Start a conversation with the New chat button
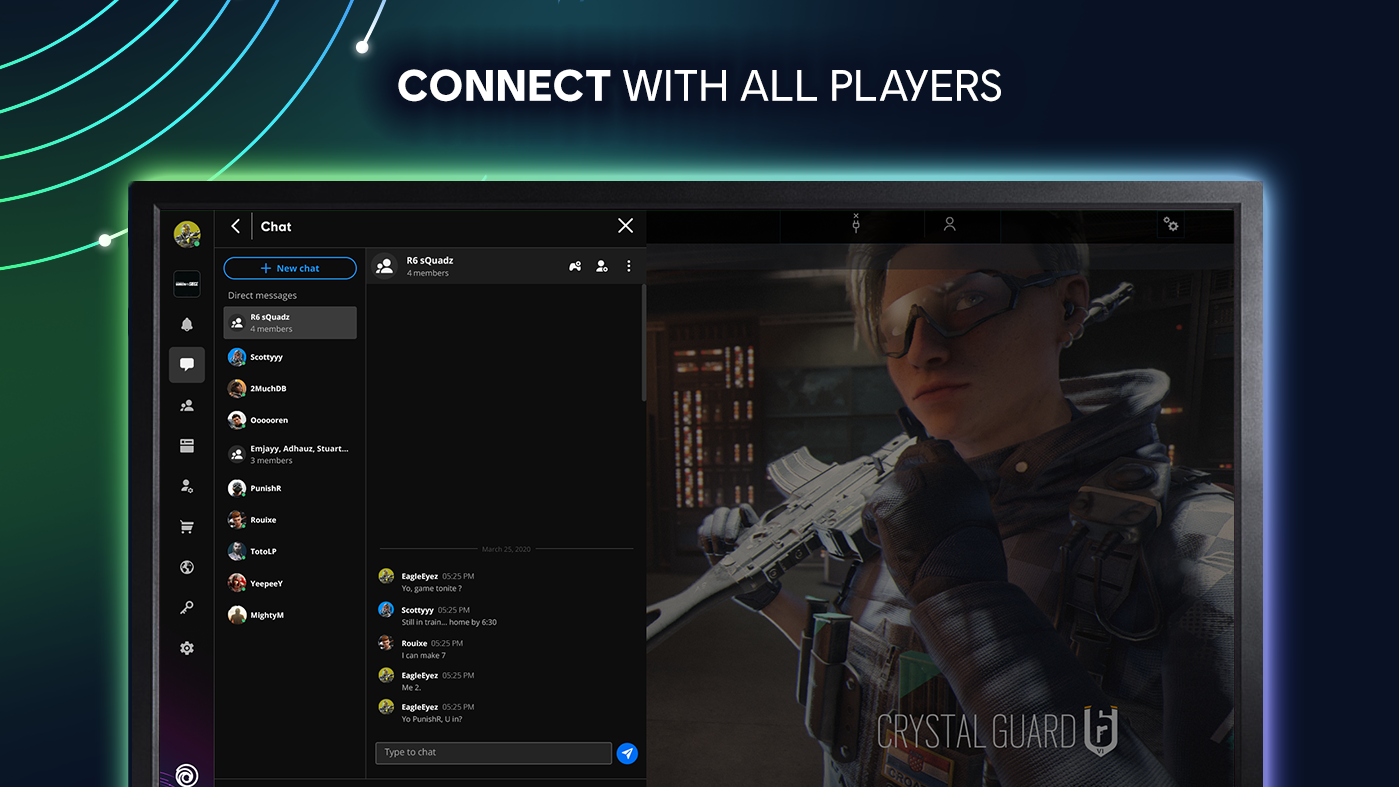 [x=290, y=268]
